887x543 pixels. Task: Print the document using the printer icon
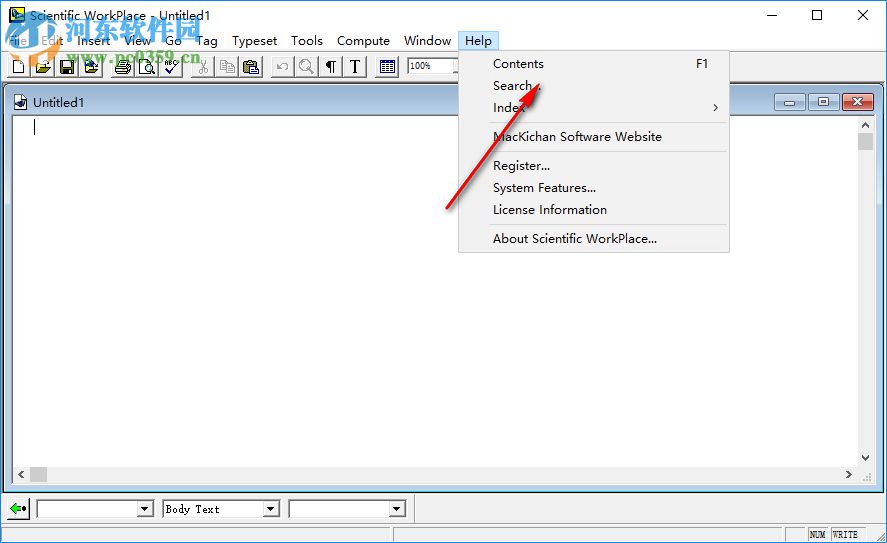pyautogui.click(x=123, y=67)
